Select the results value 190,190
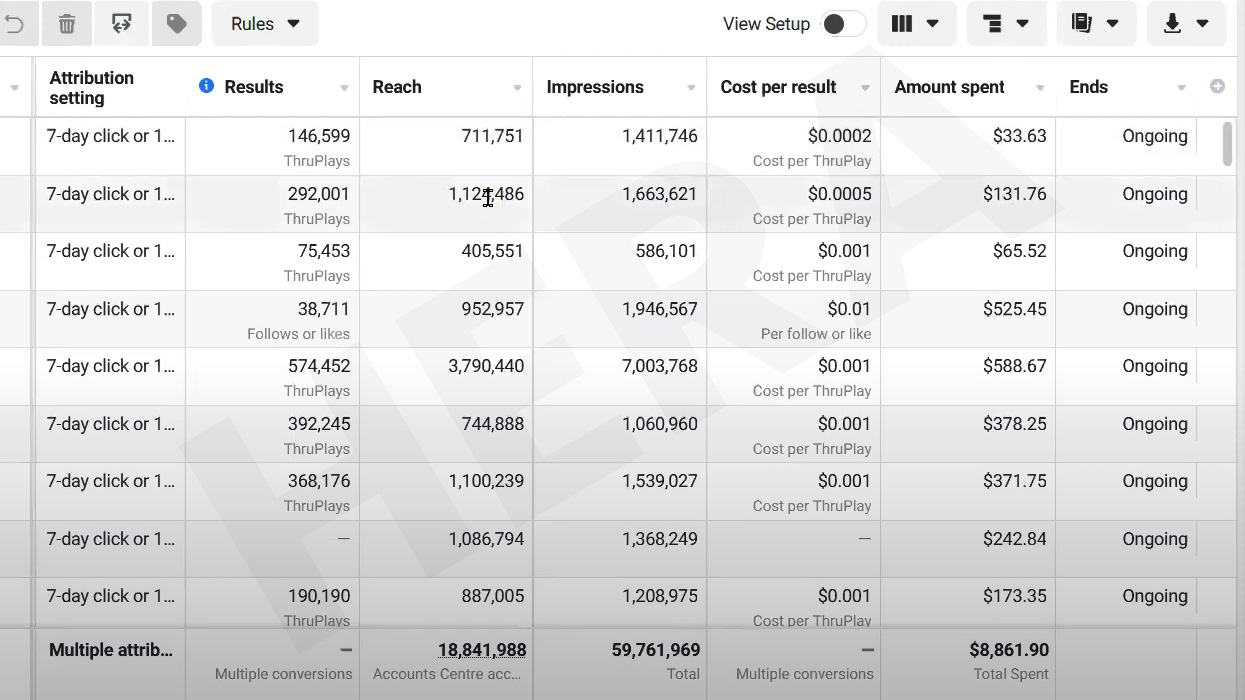The height and width of the screenshot is (700, 1245). click(319, 596)
